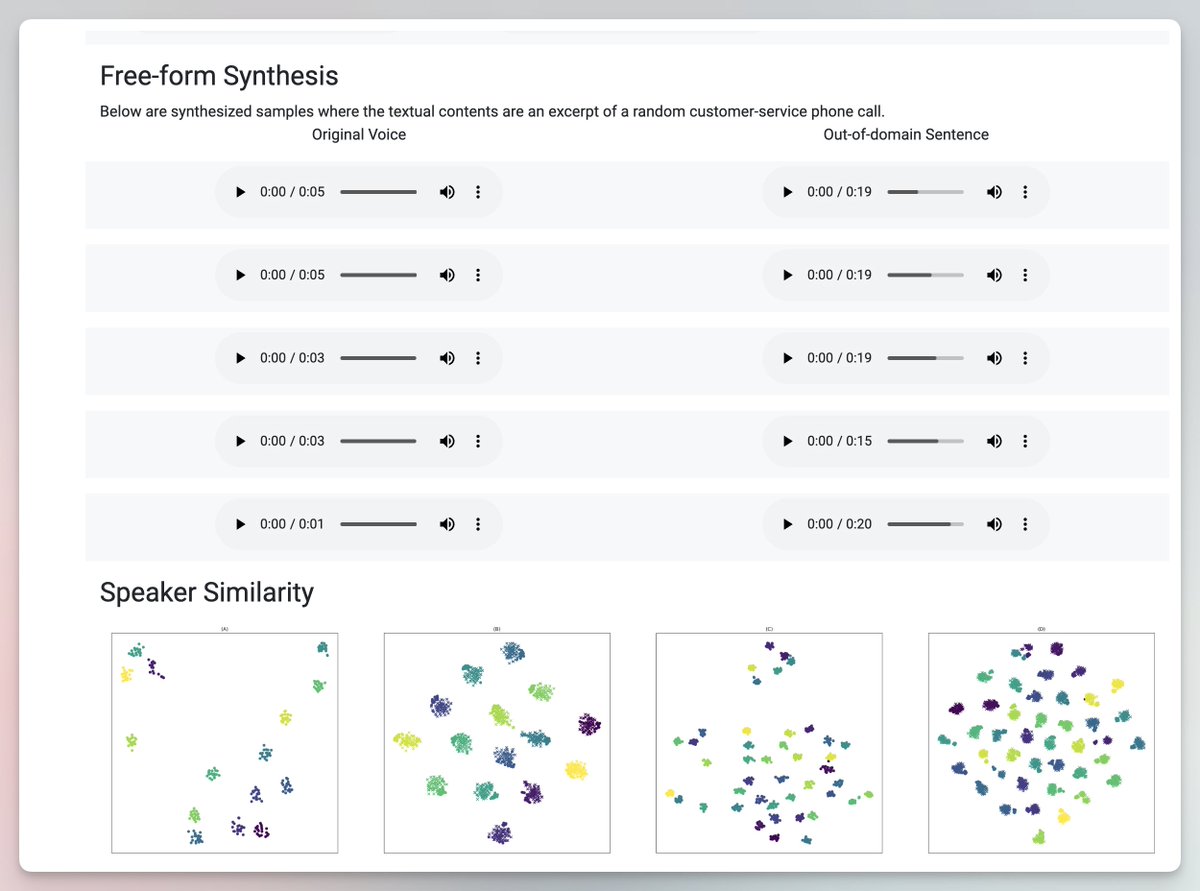Play the second 0:03 Original Voice sample
The height and width of the screenshot is (891, 1200).
click(x=240, y=441)
